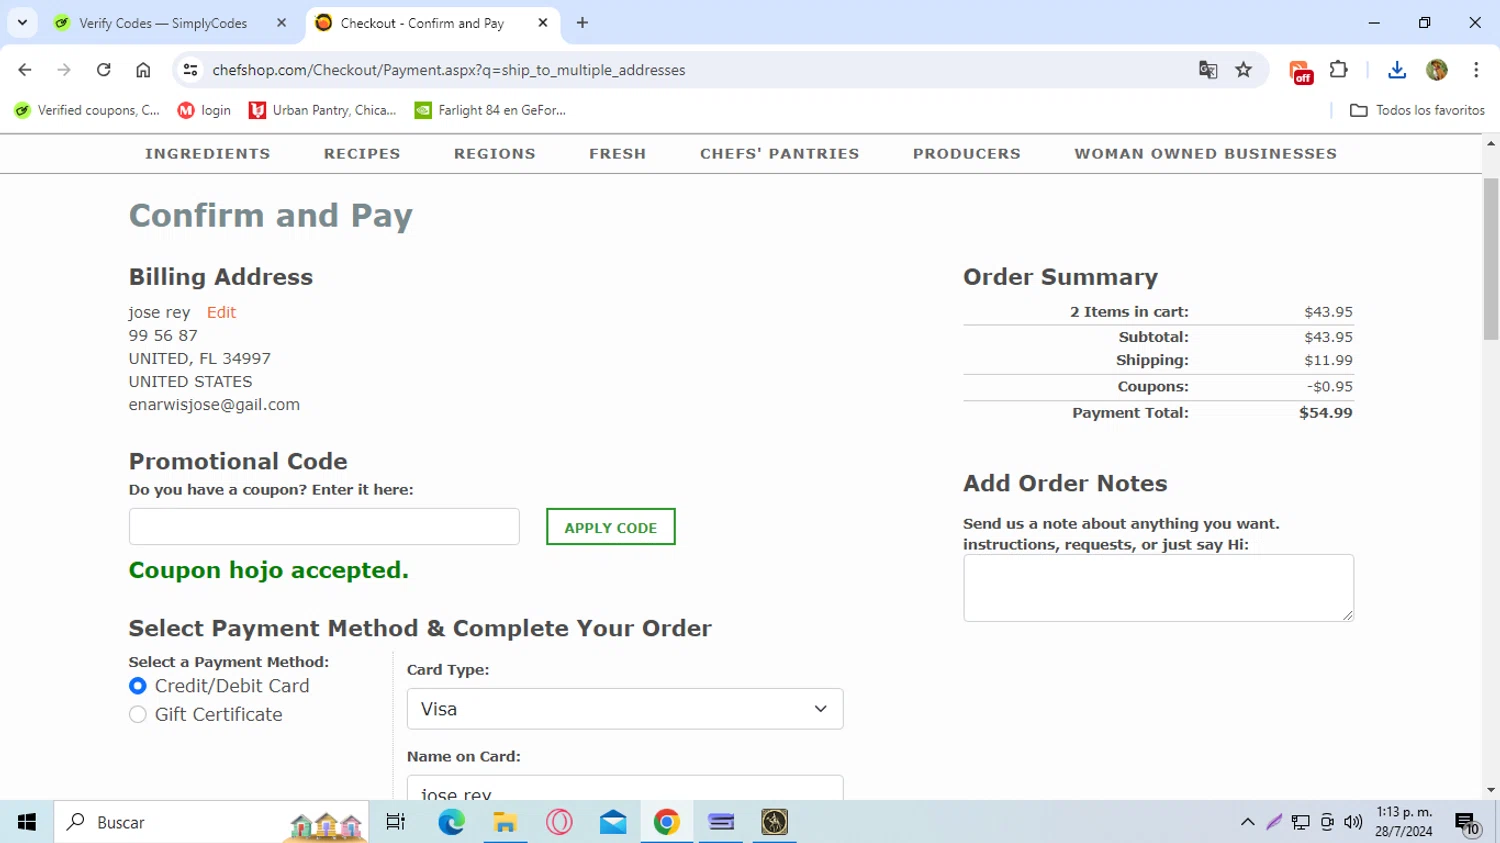Open 'Verified coupons' bookmark
This screenshot has width=1500, height=843.
87,110
